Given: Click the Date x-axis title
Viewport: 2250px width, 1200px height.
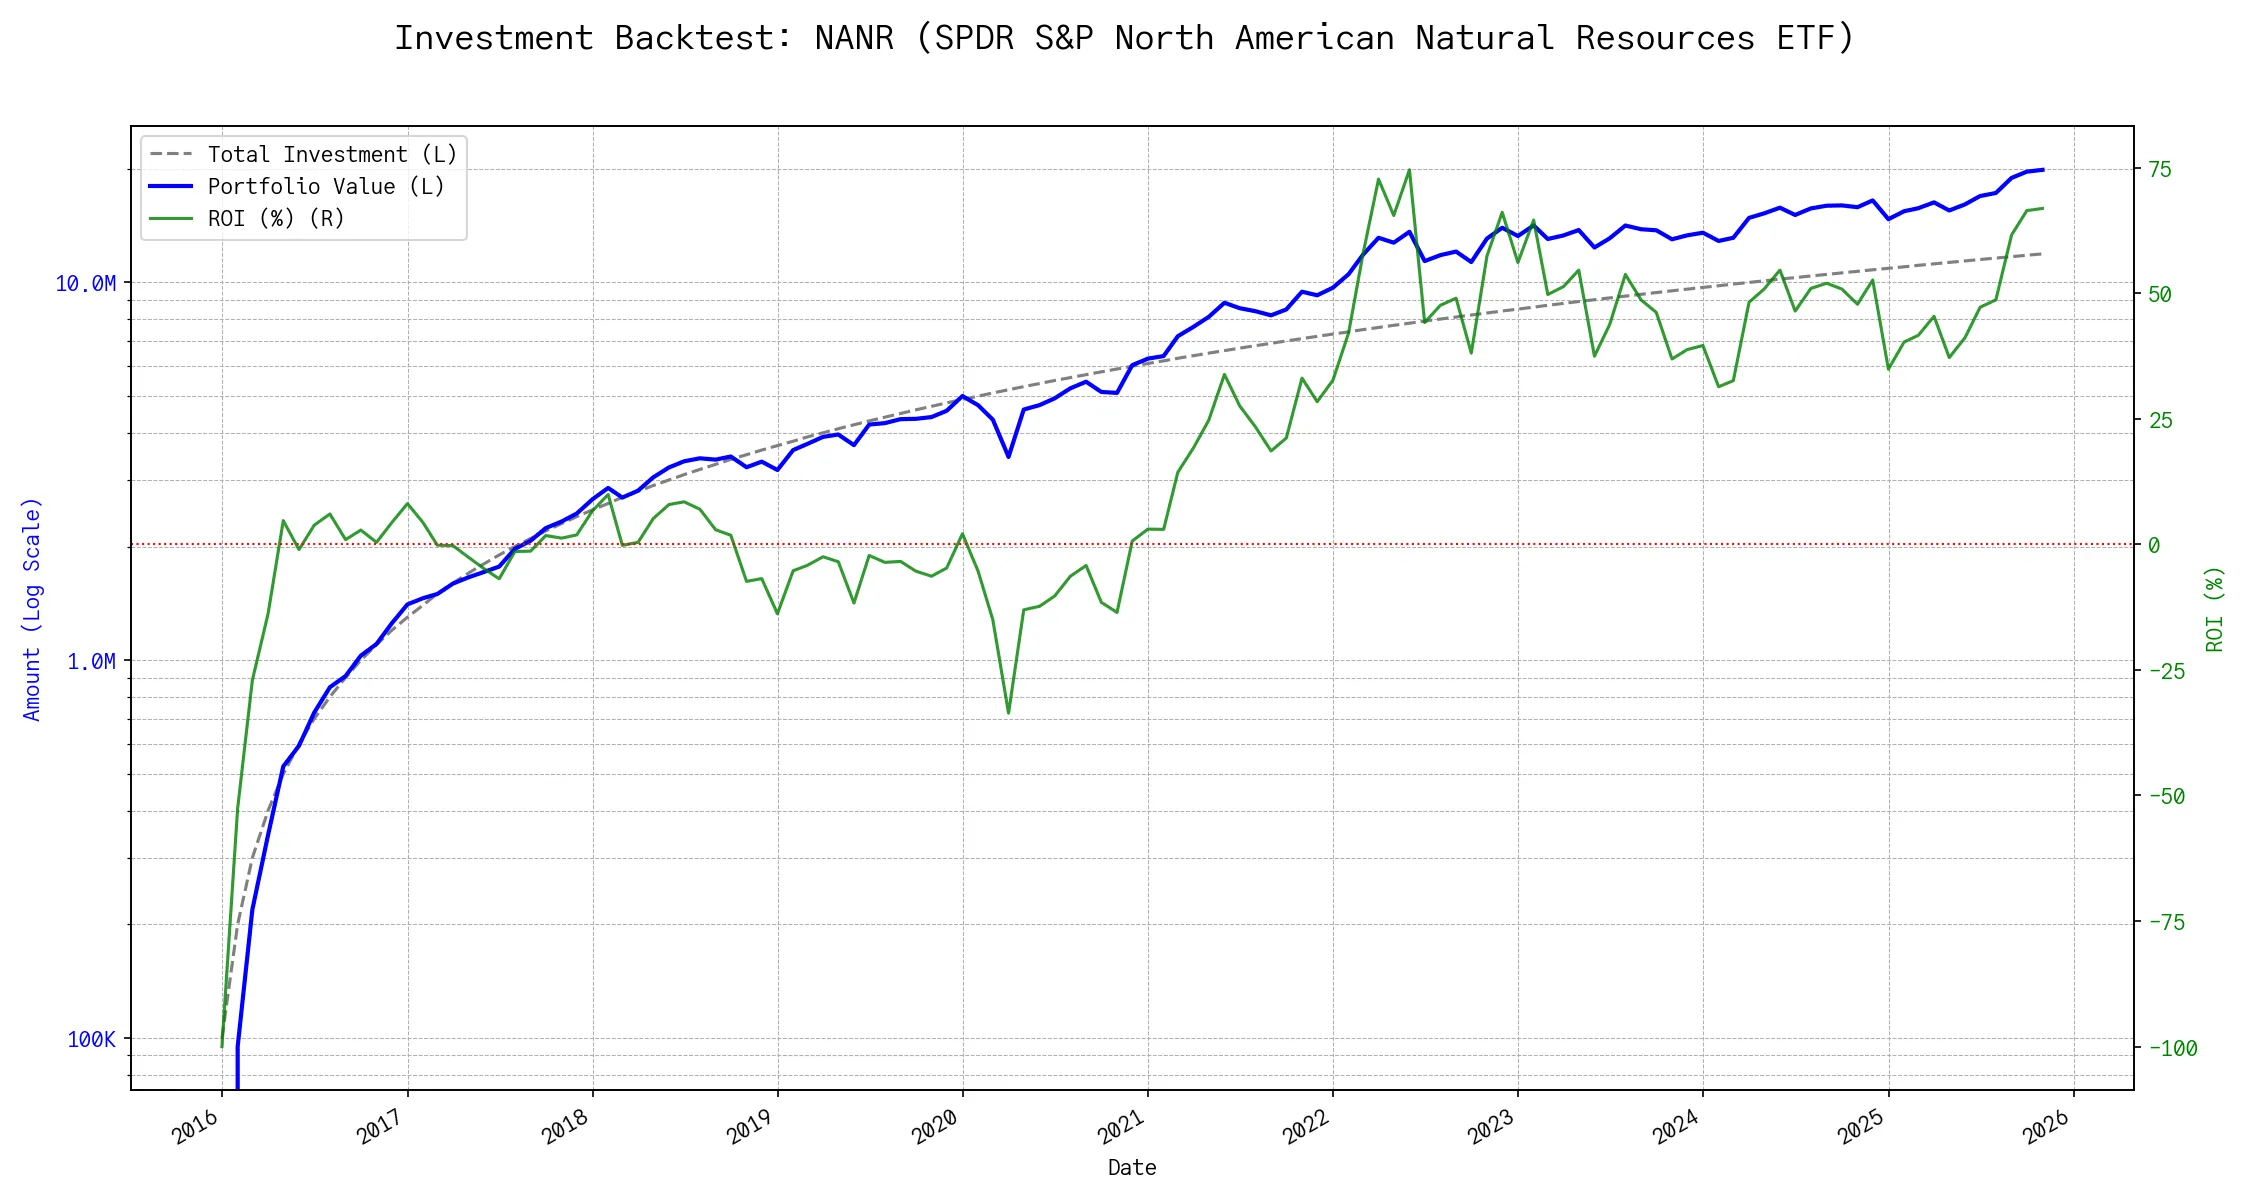Looking at the screenshot, I should 1132,1167.
